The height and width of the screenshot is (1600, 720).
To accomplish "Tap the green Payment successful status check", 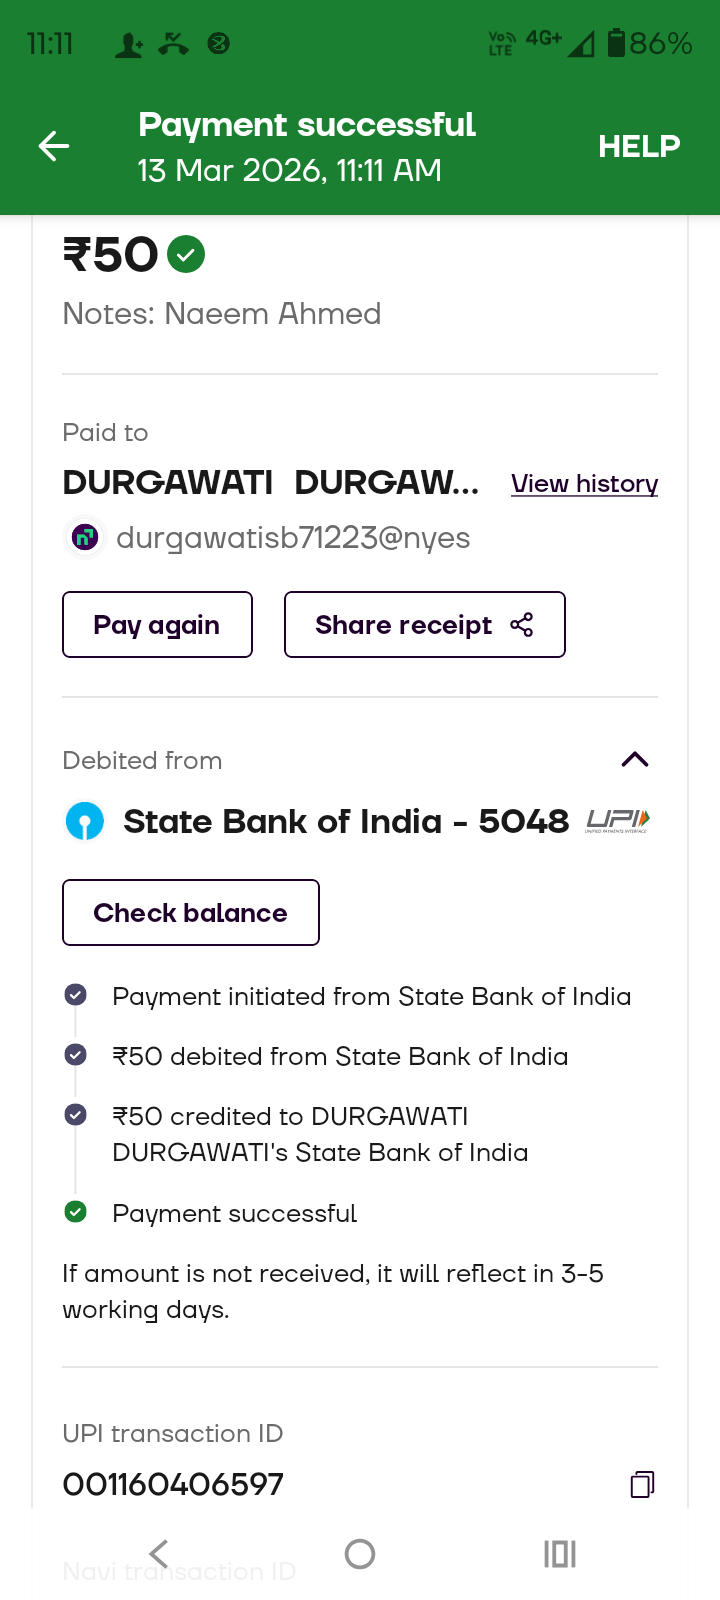I will coord(75,1212).
